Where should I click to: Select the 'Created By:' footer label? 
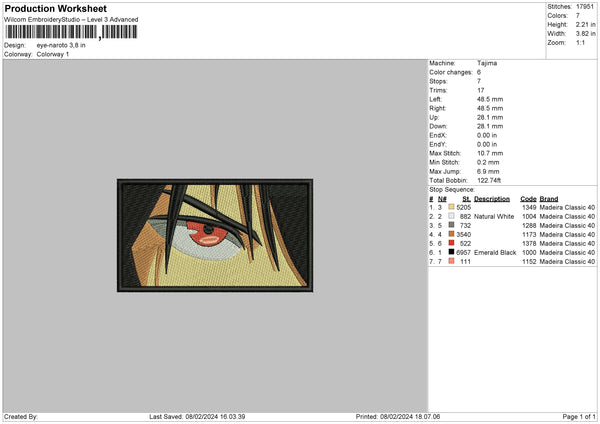(x=21, y=416)
